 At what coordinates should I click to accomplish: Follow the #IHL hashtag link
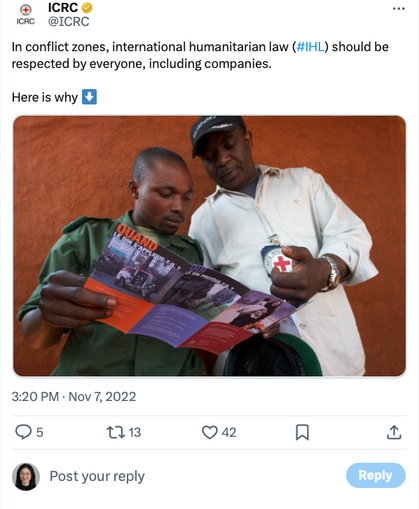click(x=310, y=47)
